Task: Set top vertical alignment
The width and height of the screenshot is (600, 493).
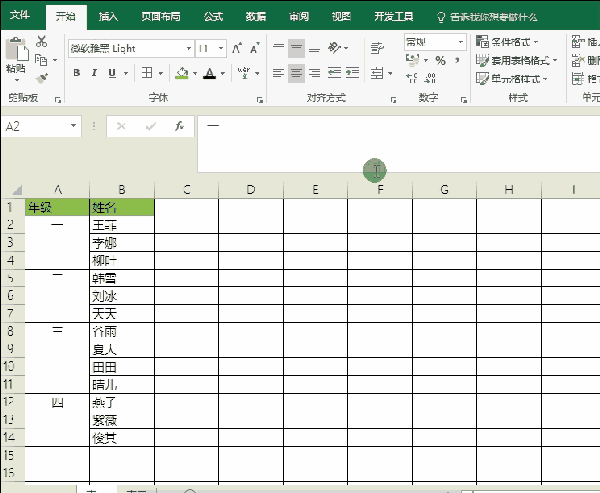Action: coord(279,48)
